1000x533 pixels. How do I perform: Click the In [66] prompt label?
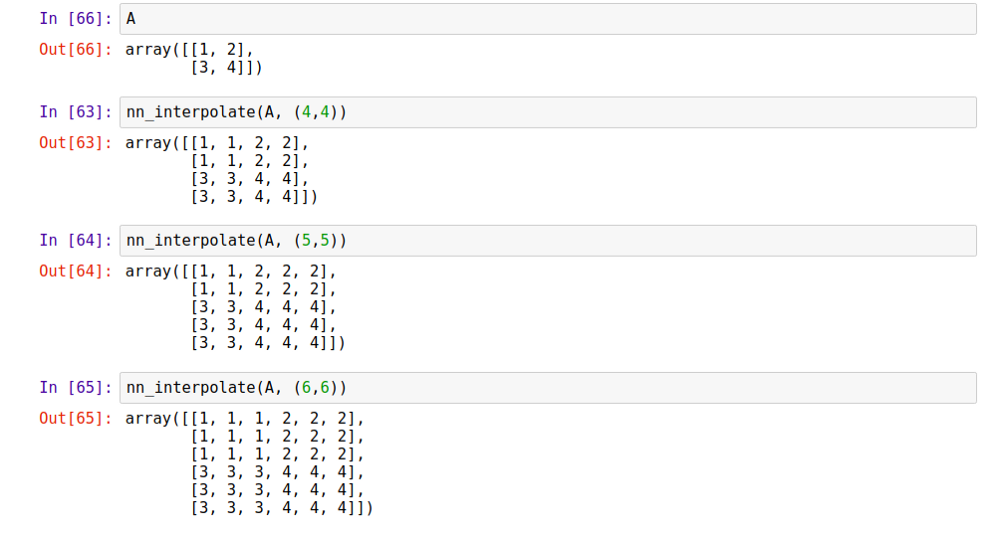pos(77,19)
